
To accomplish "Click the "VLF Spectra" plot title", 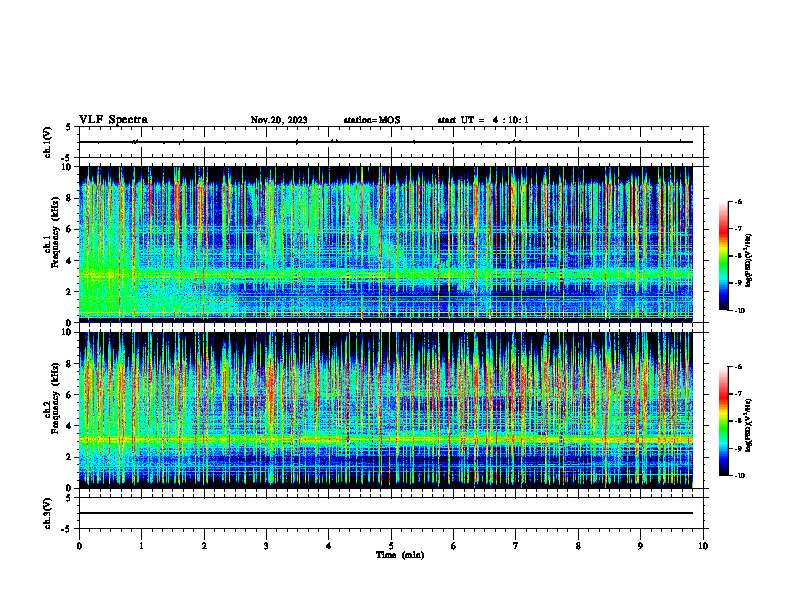I will point(113,120).
